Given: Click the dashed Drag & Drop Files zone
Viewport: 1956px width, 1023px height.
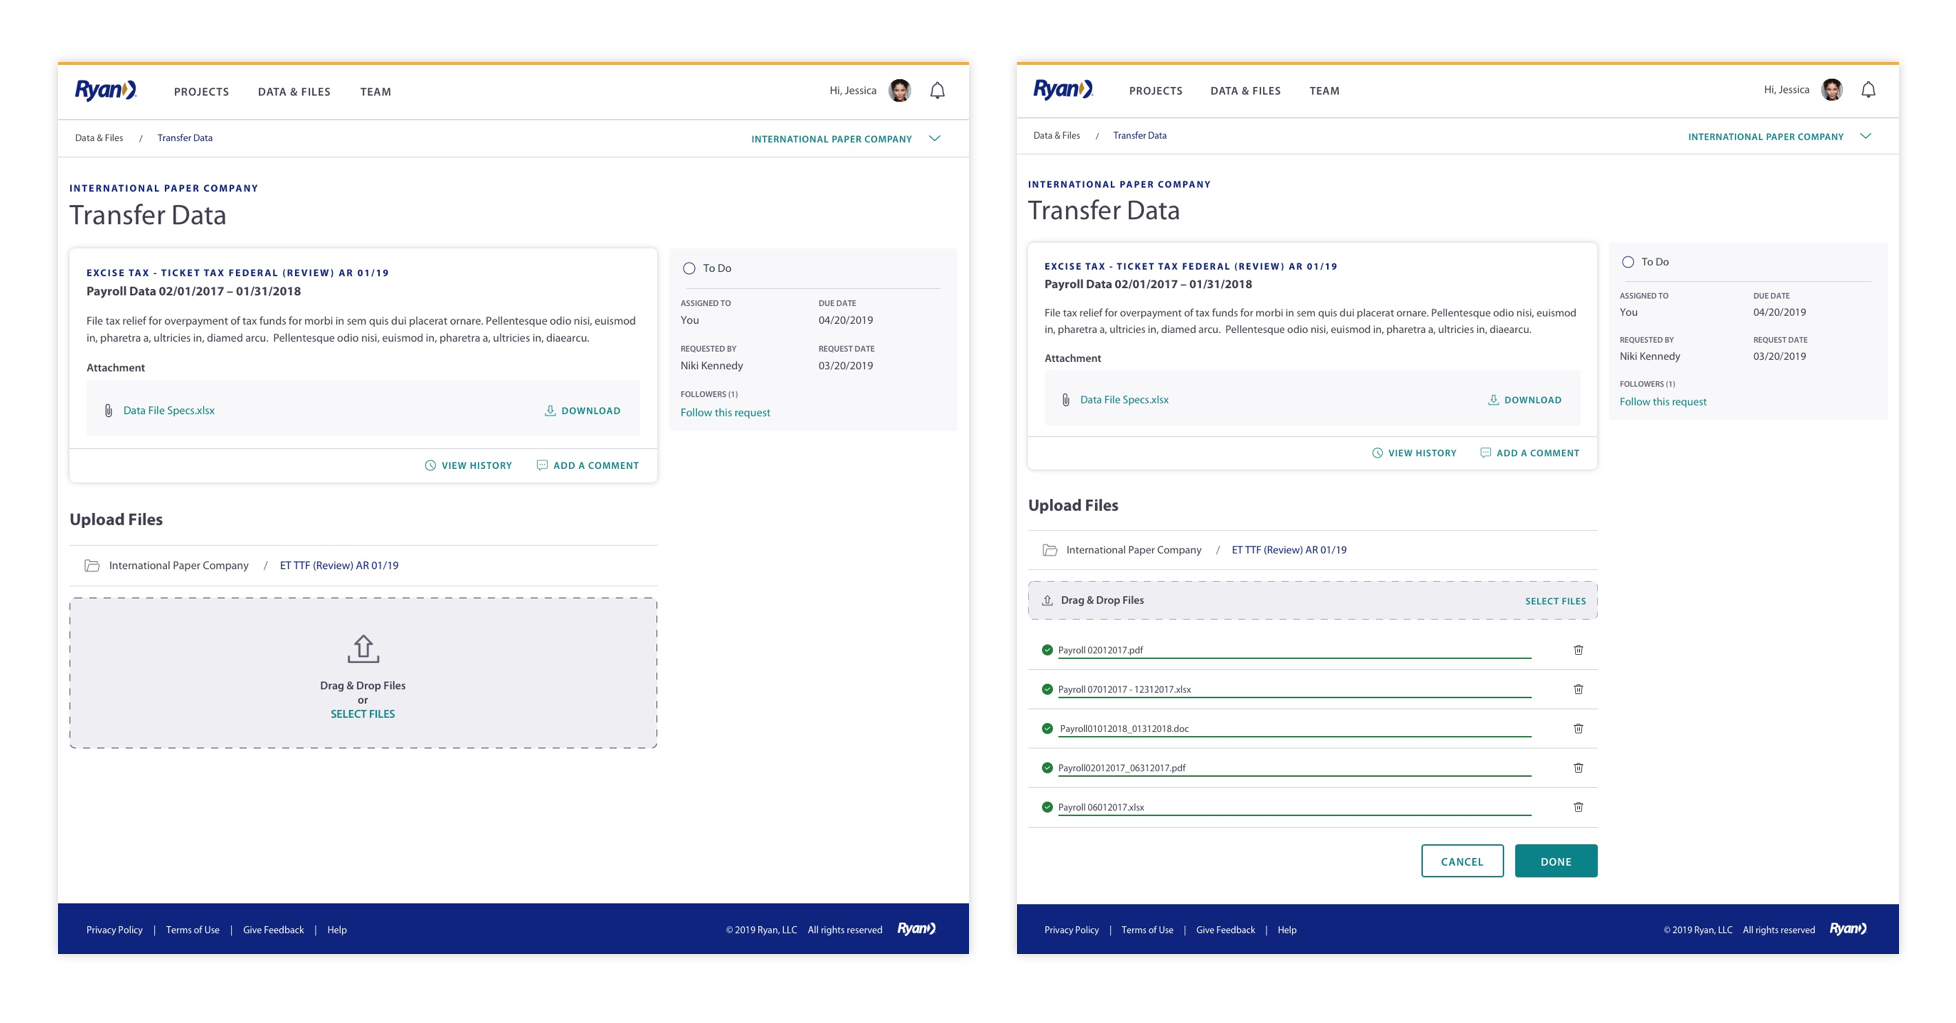Looking at the screenshot, I should (x=363, y=673).
